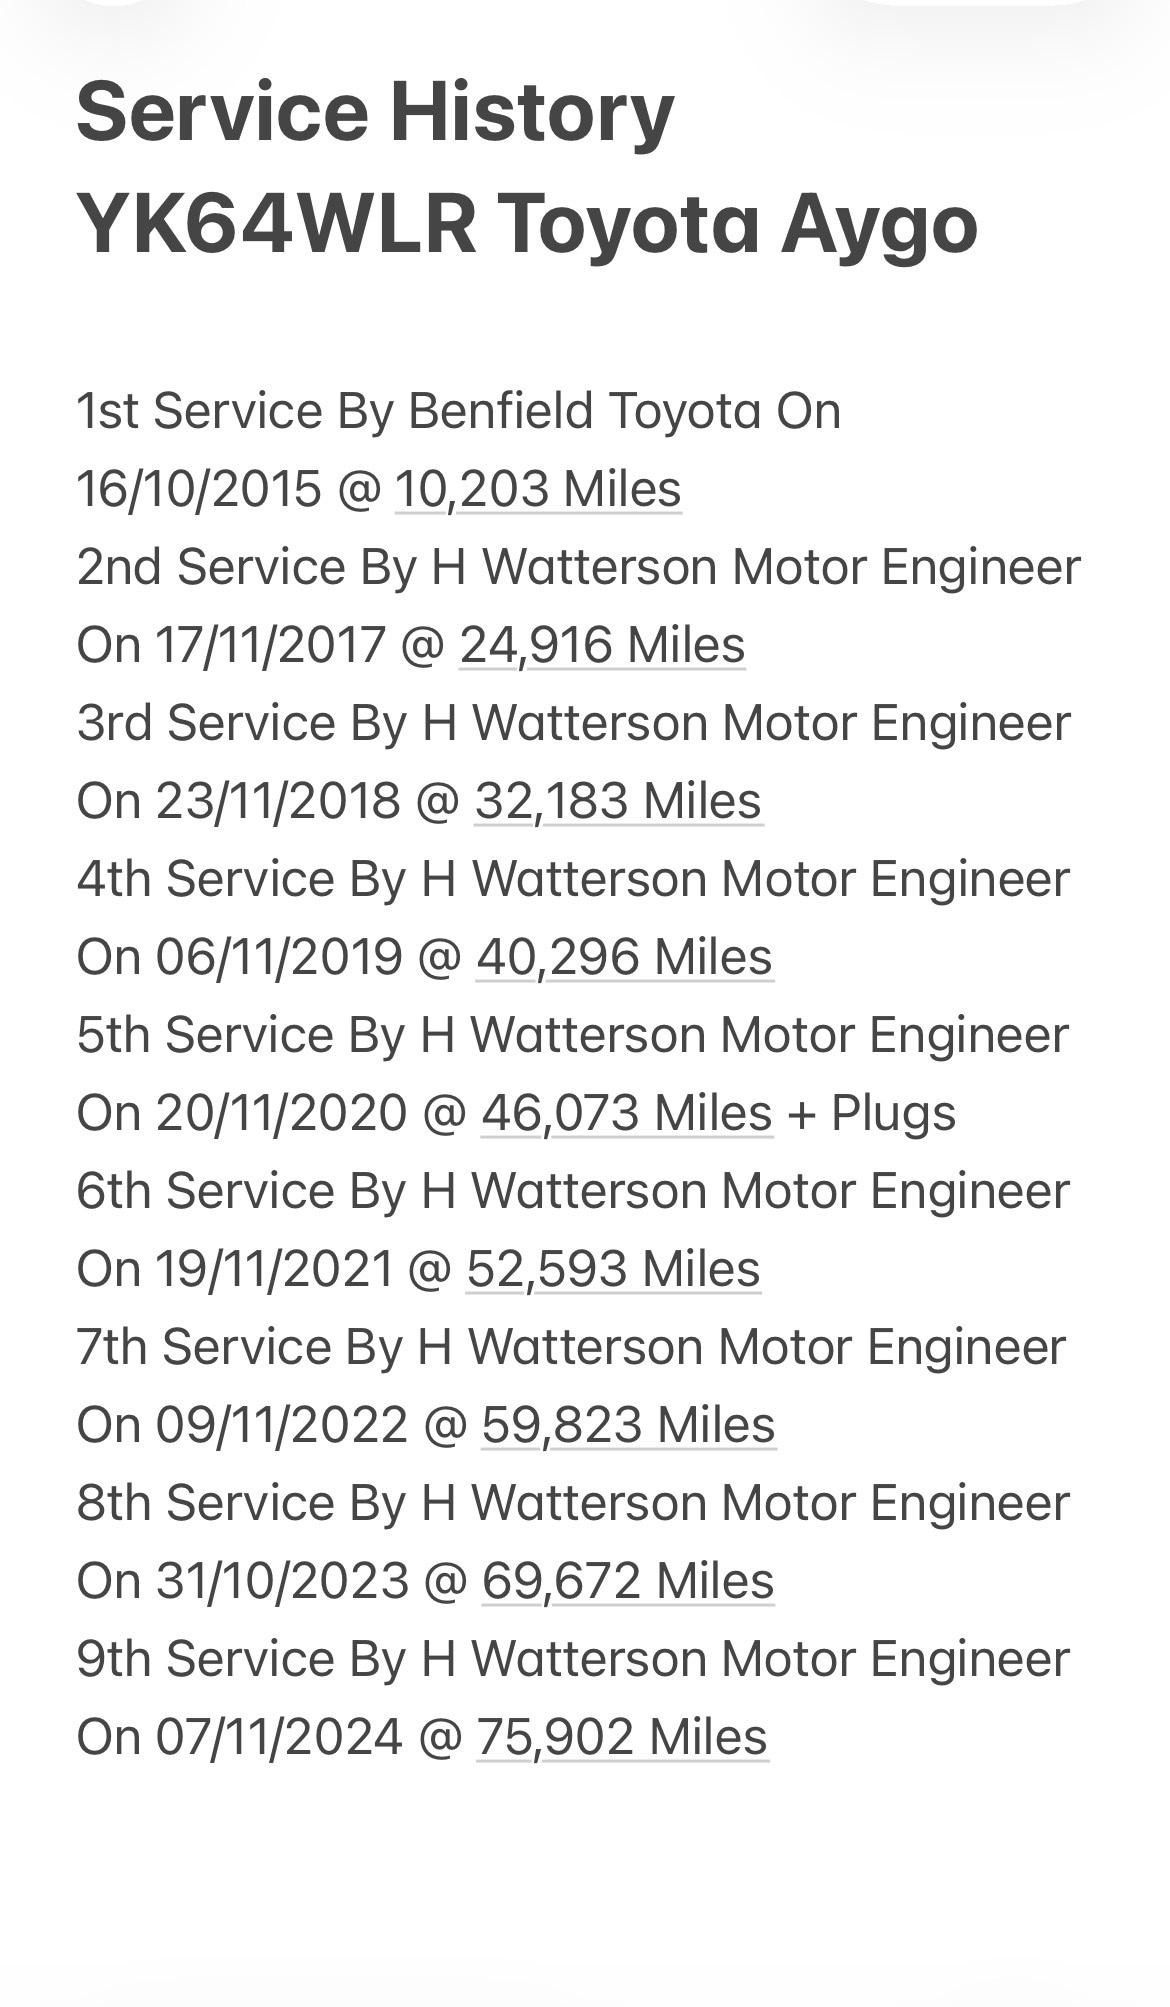Image resolution: width=1170 pixels, height=2007 pixels.
Task: Click the date 16/10/2015
Action: (199, 489)
